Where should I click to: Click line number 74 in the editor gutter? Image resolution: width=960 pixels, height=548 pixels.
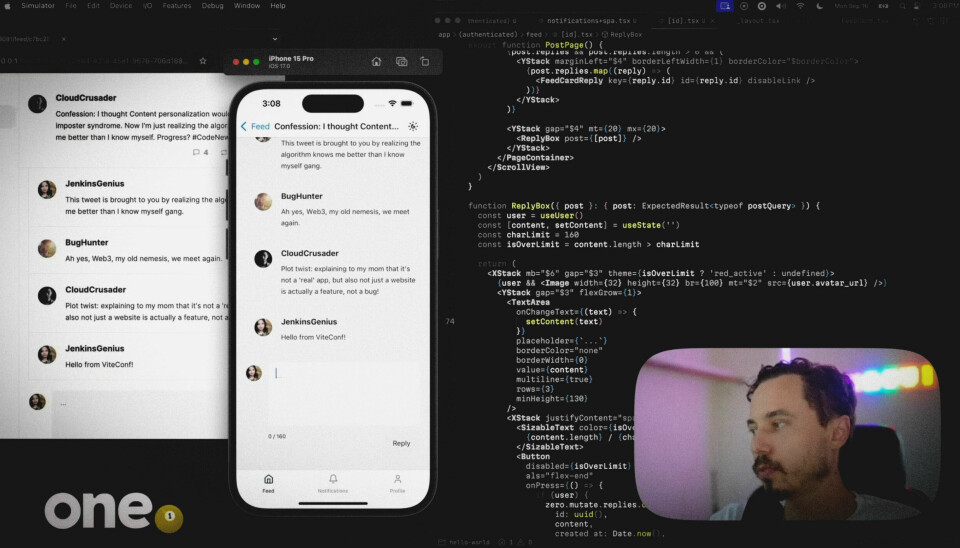pyautogui.click(x=450, y=321)
